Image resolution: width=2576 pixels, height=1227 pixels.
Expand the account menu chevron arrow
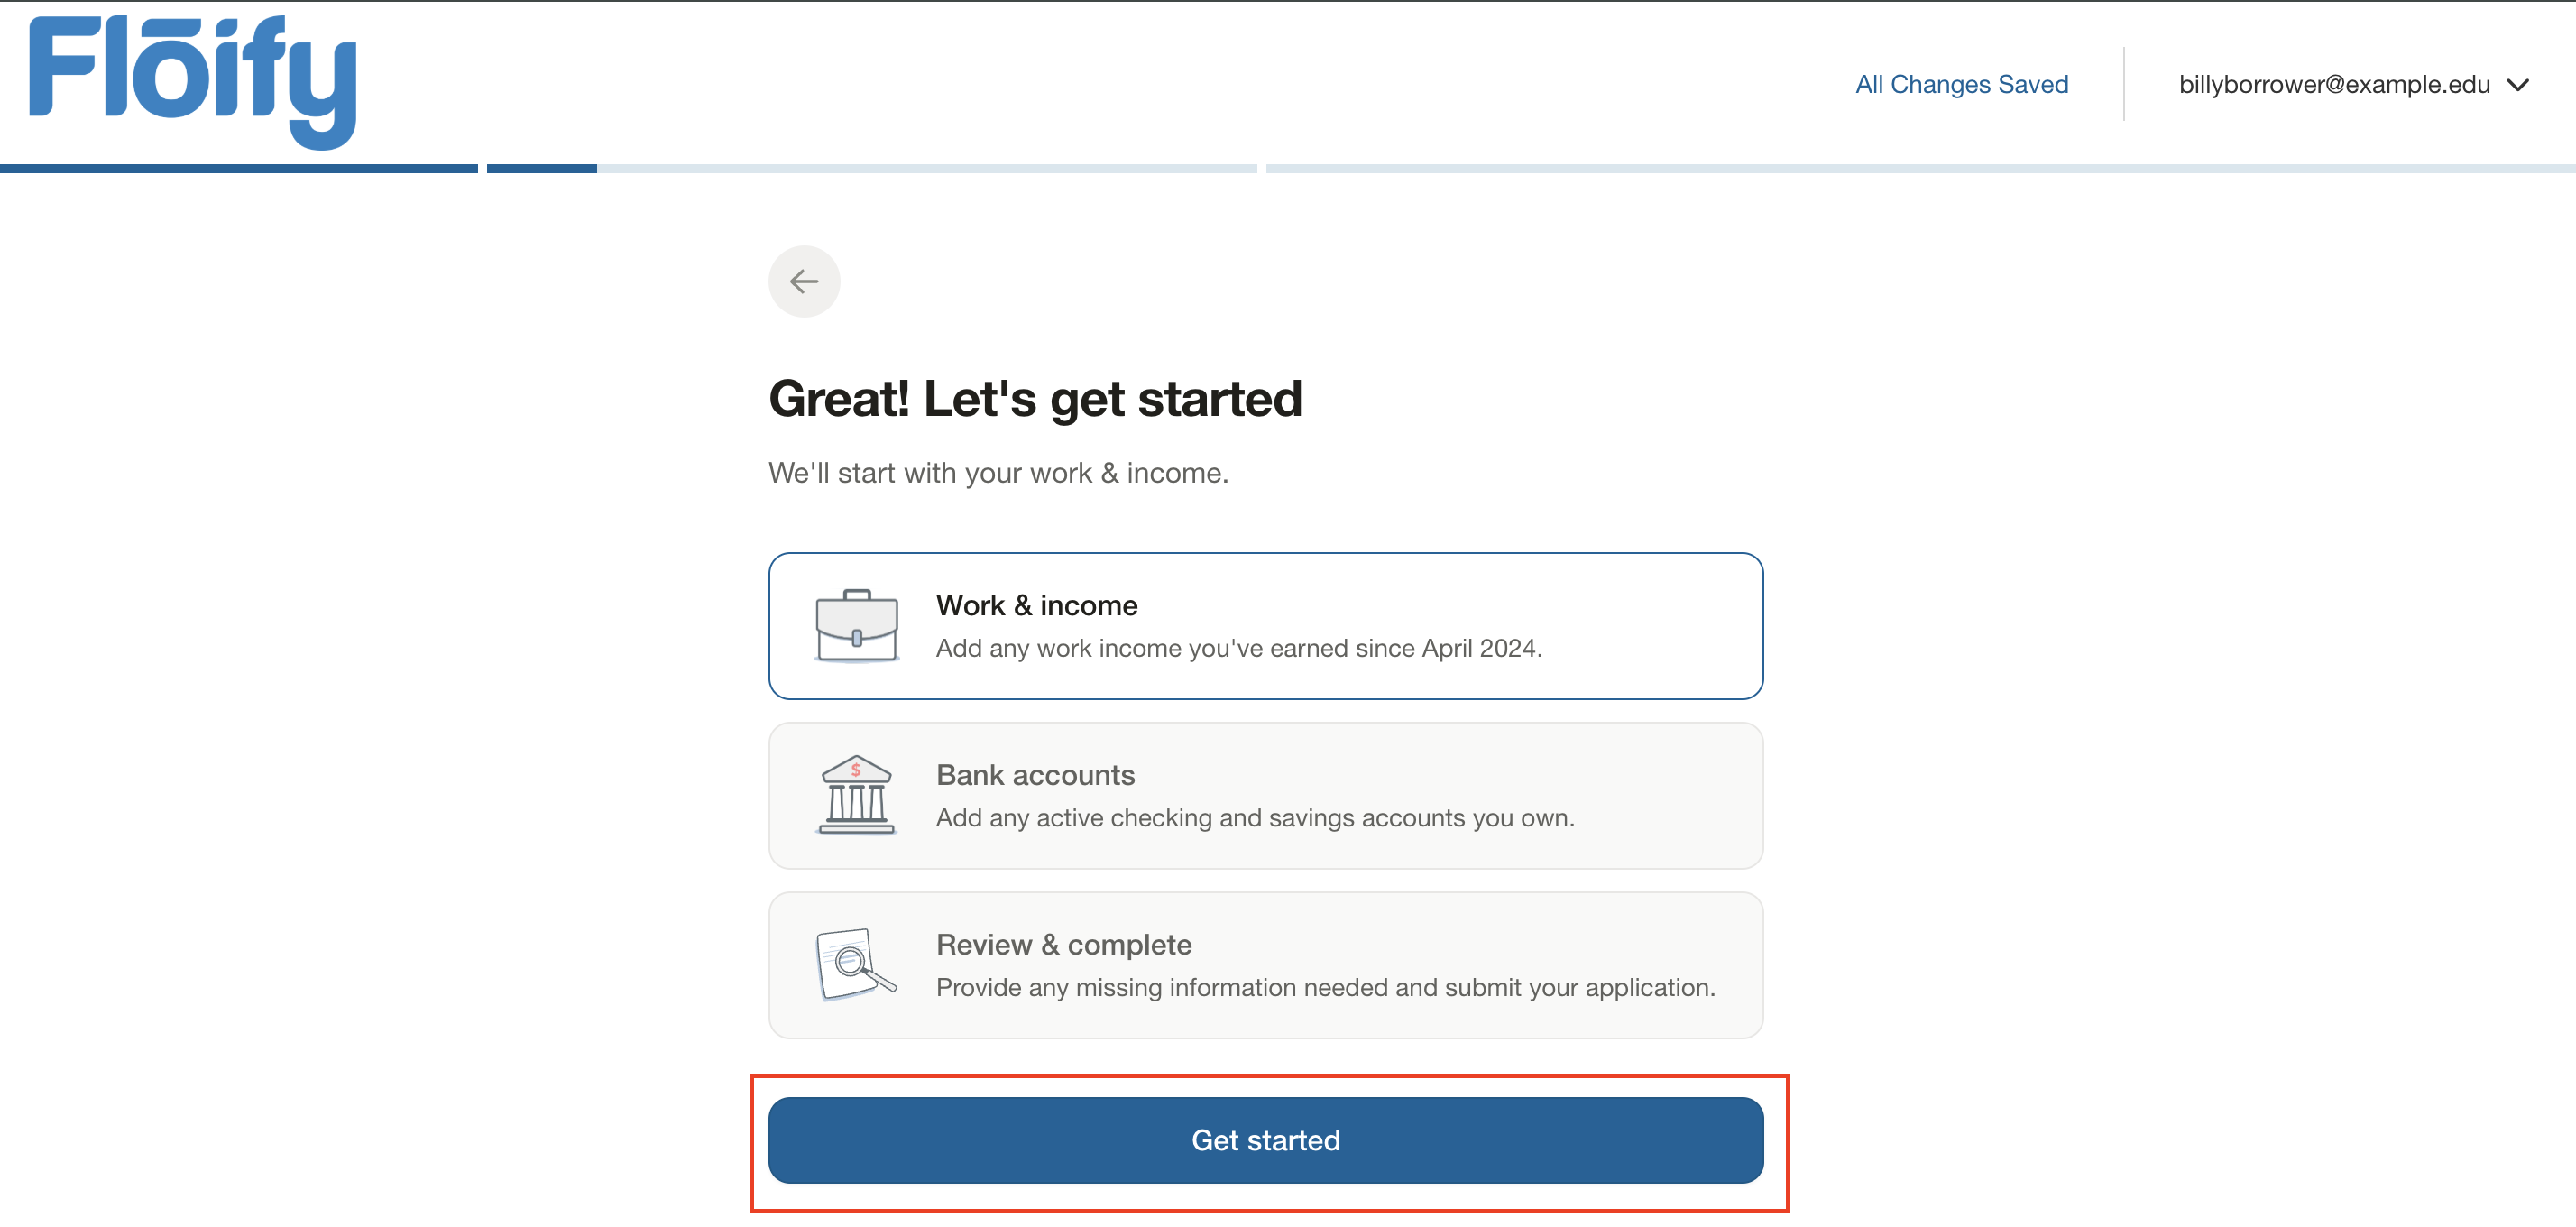click(x=2518, y=85)
